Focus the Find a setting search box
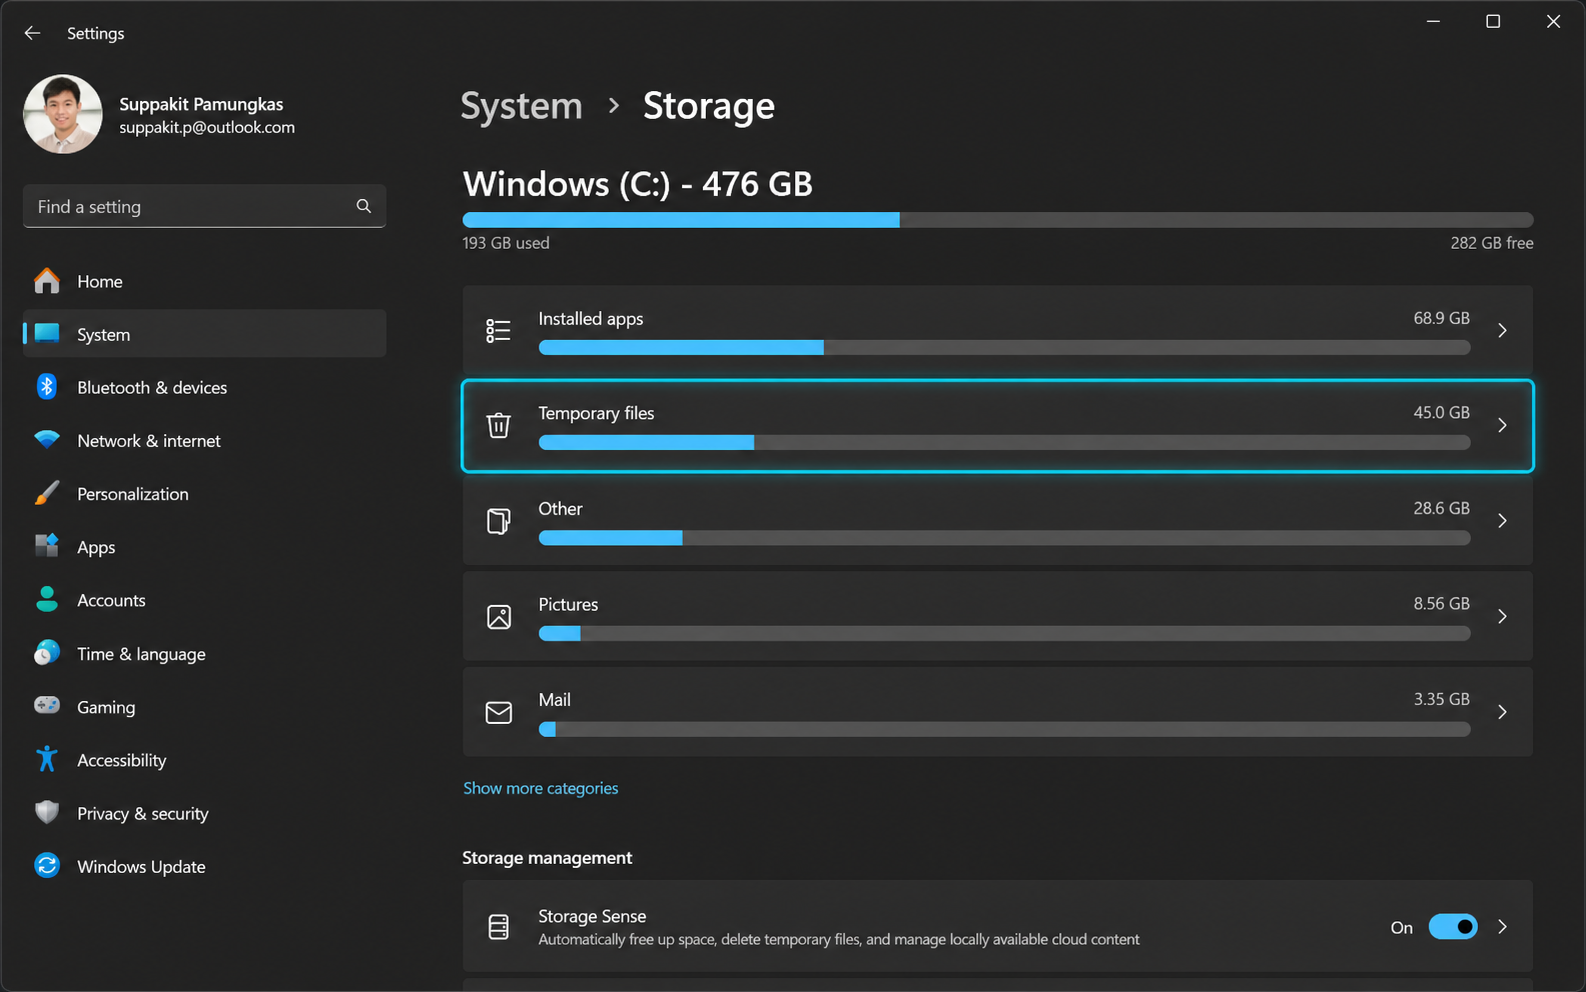Image resolution: width=1586 pixels, height=992 pixels. [x=204, y=206]
